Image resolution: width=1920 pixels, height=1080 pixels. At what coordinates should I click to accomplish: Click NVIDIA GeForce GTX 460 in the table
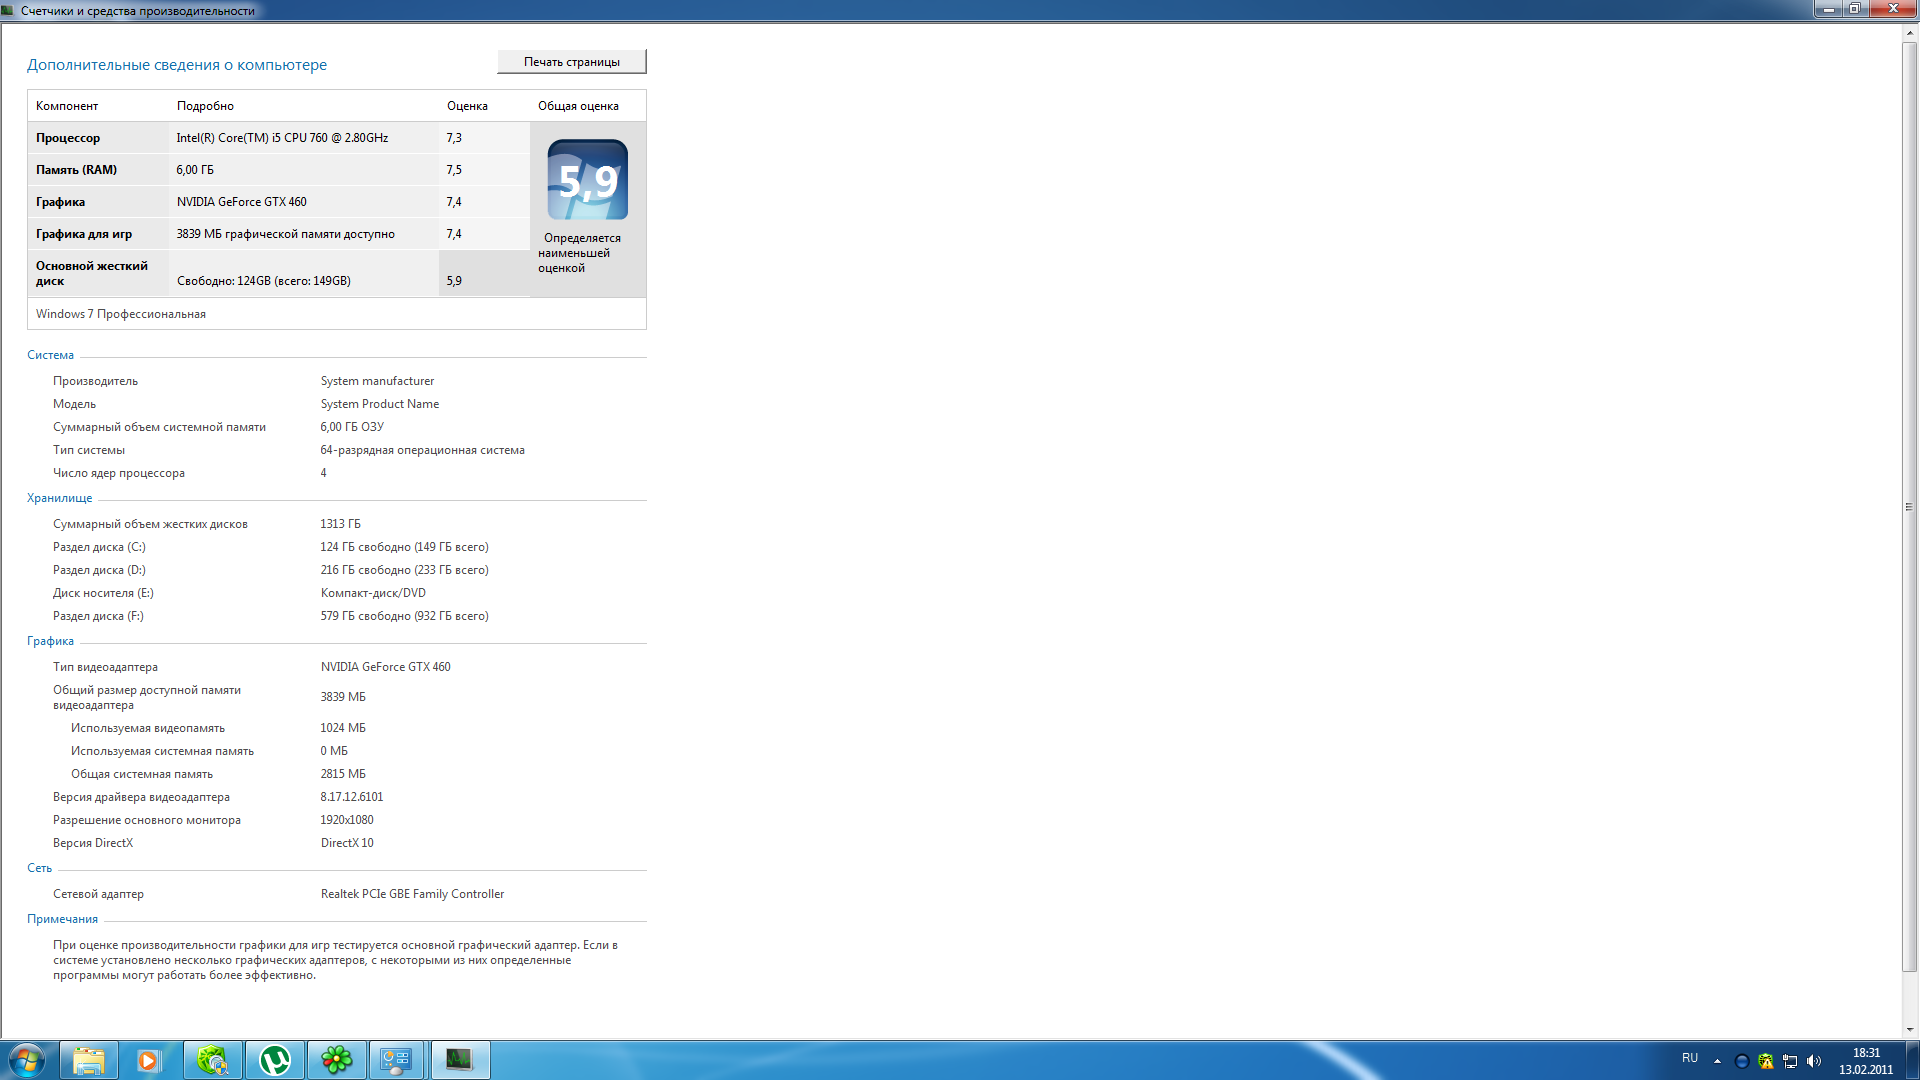(242, 202)
